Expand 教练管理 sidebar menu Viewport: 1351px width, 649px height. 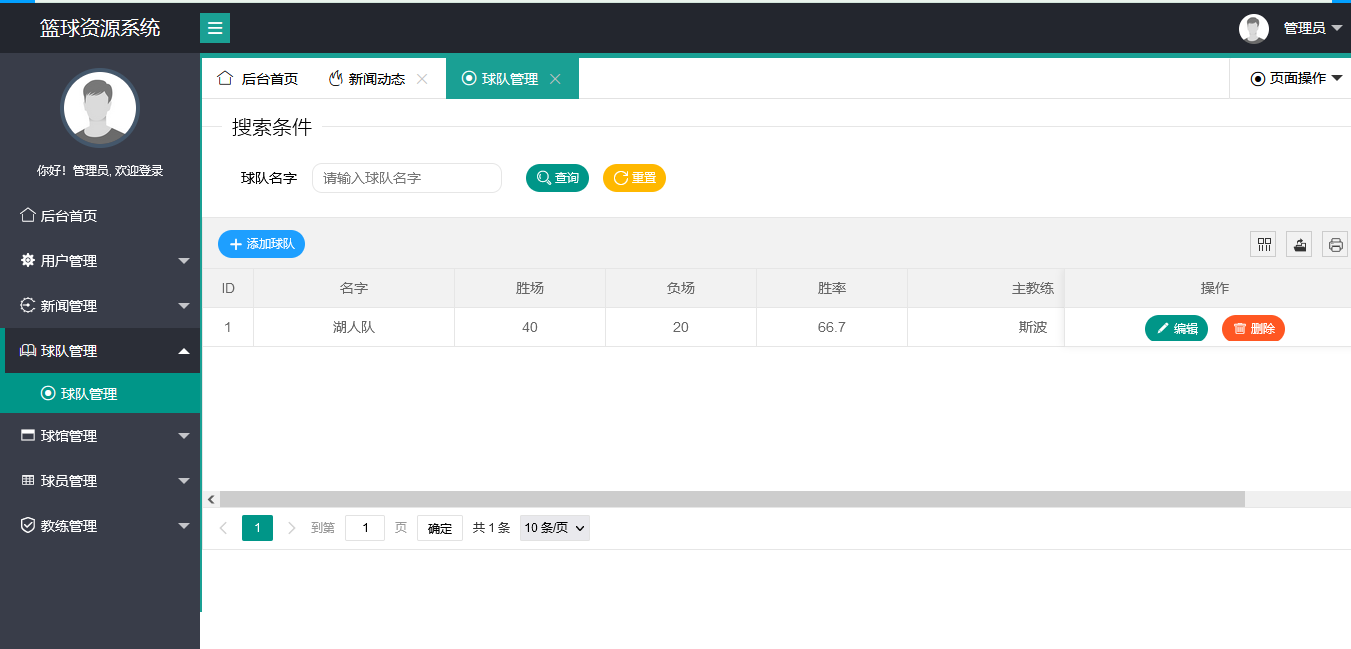pyautogui.click(x=100, y=526)
